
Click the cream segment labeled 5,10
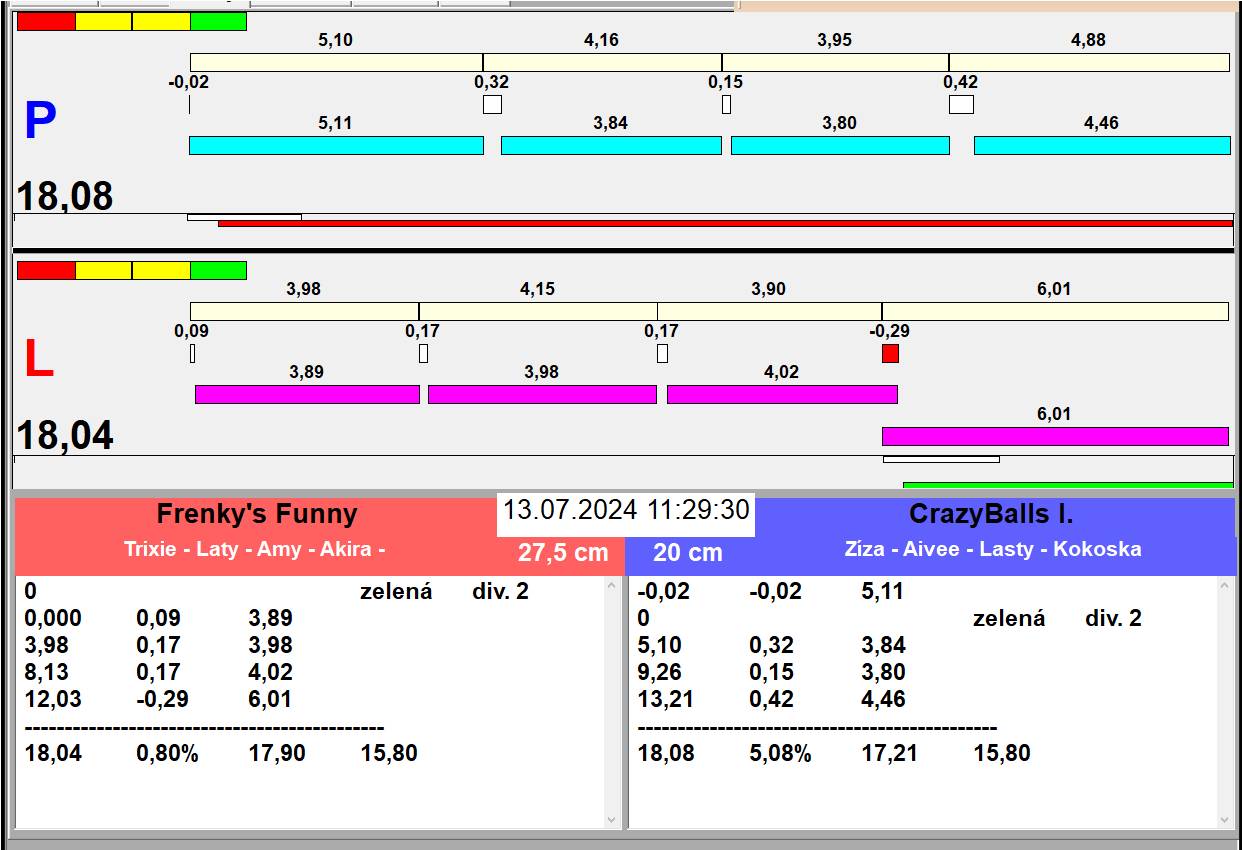point(336,62)
